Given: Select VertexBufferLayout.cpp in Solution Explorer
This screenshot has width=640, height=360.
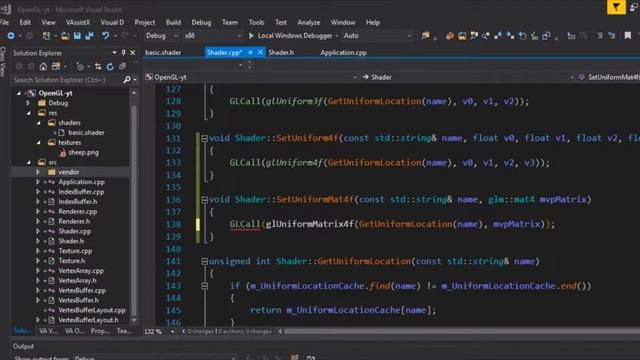Looking at the screenshot, I should [x=92, y=310].
